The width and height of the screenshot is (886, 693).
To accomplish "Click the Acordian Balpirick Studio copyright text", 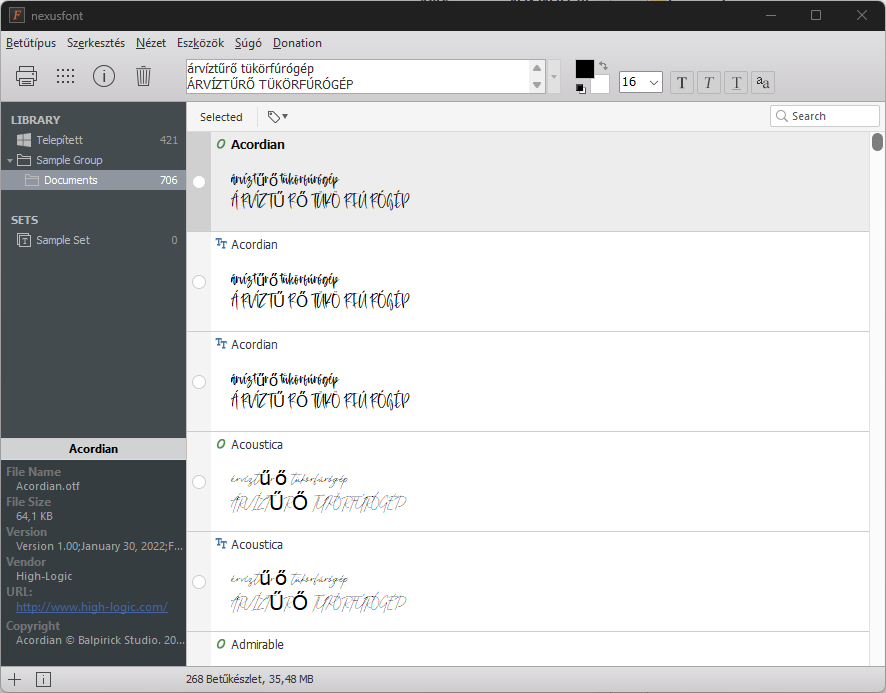I will point(100,640).
